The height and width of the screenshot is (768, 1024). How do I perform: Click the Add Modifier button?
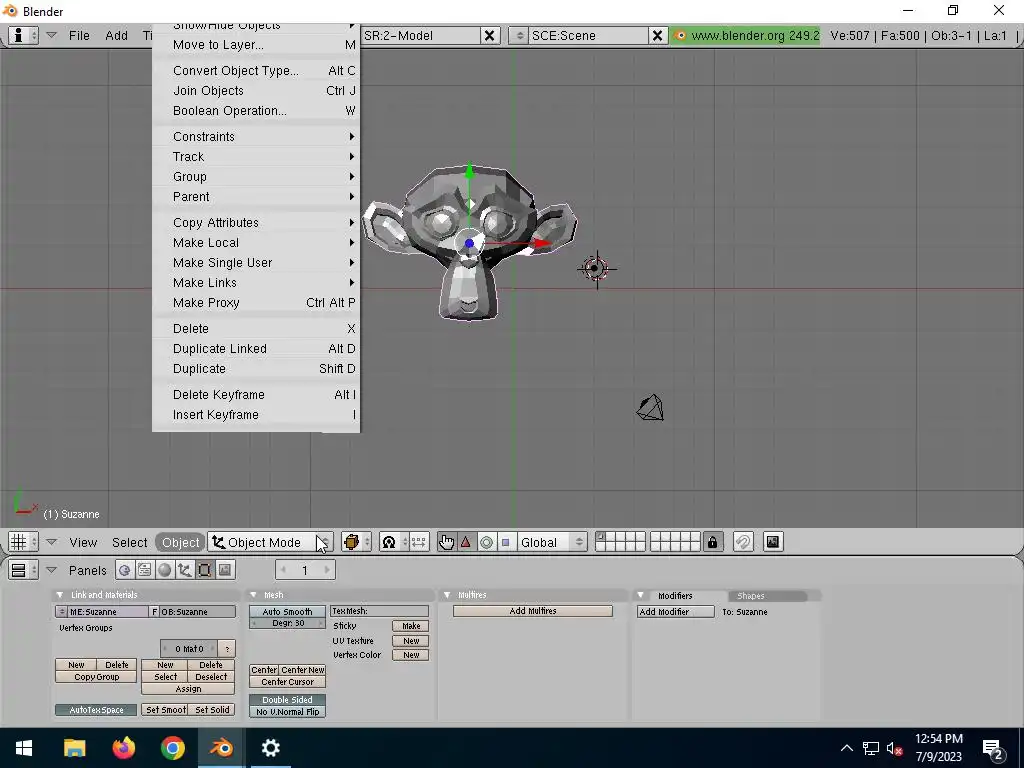tap(676, 612)
